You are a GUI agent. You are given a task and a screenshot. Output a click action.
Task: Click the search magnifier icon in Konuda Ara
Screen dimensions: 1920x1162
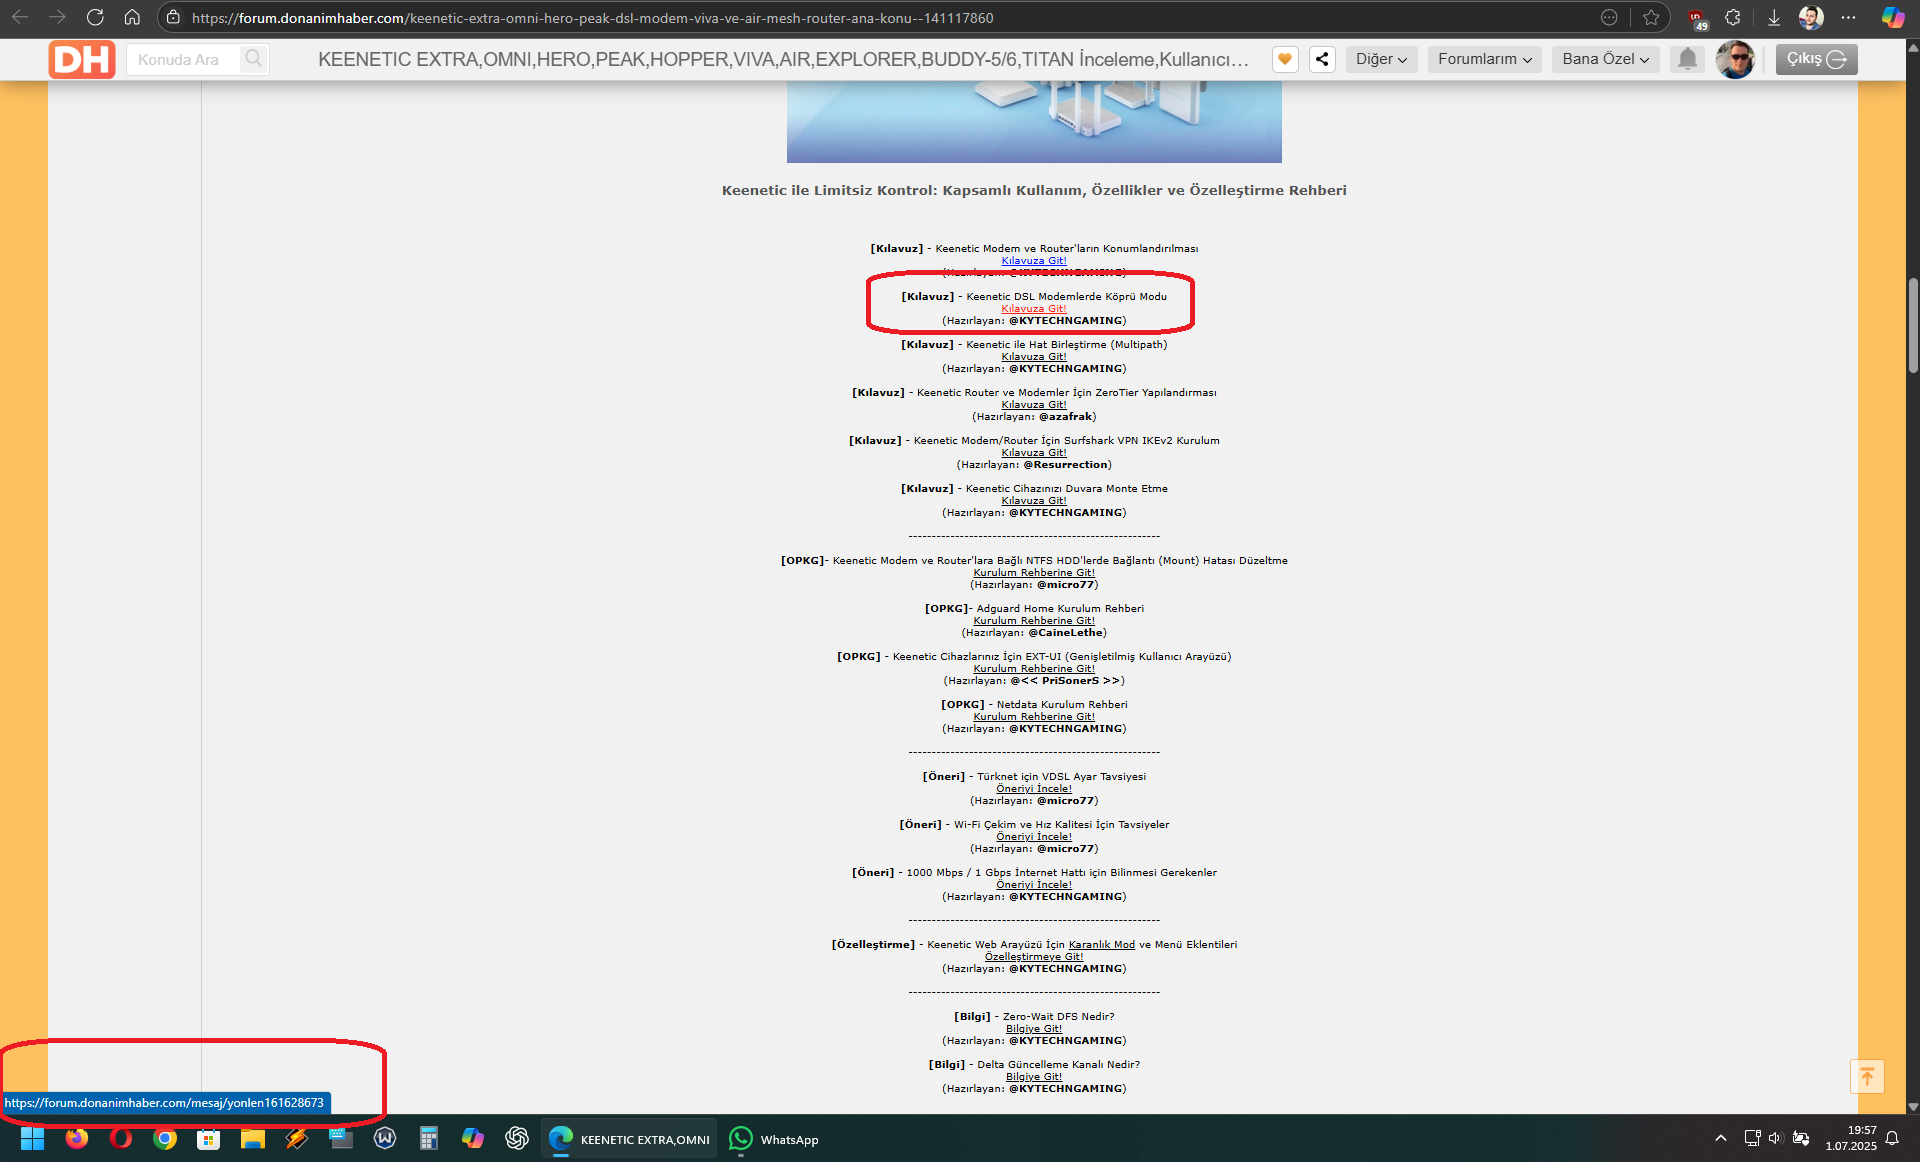click(x=254, y=59)
